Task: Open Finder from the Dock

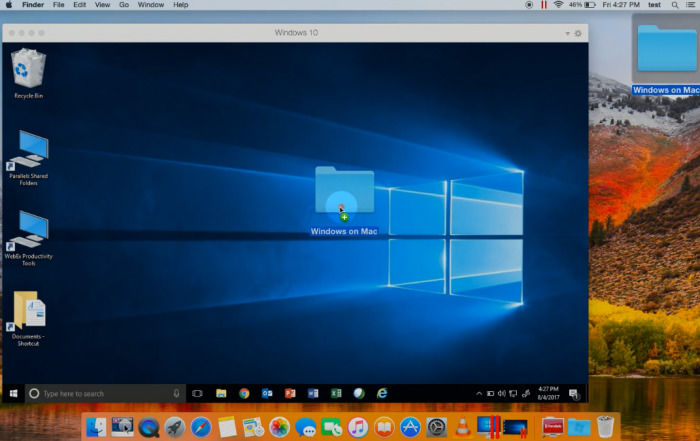Action: [x=96, y=427]
